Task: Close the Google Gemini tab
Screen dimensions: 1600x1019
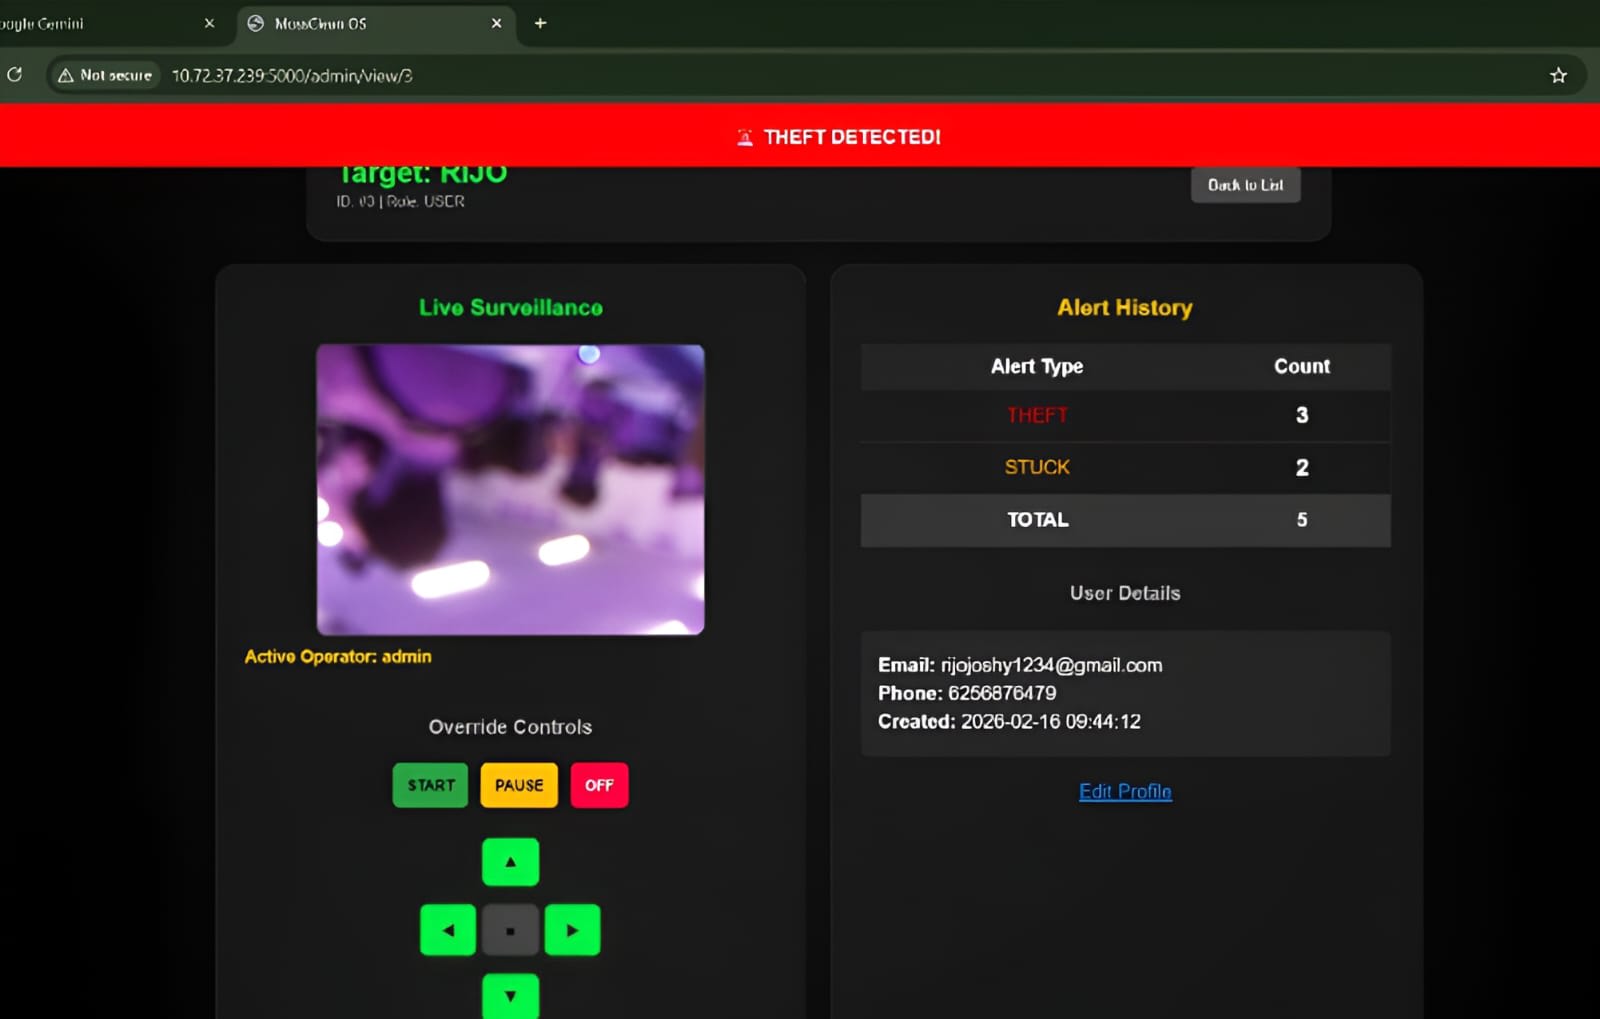Action: click(209, 23)
